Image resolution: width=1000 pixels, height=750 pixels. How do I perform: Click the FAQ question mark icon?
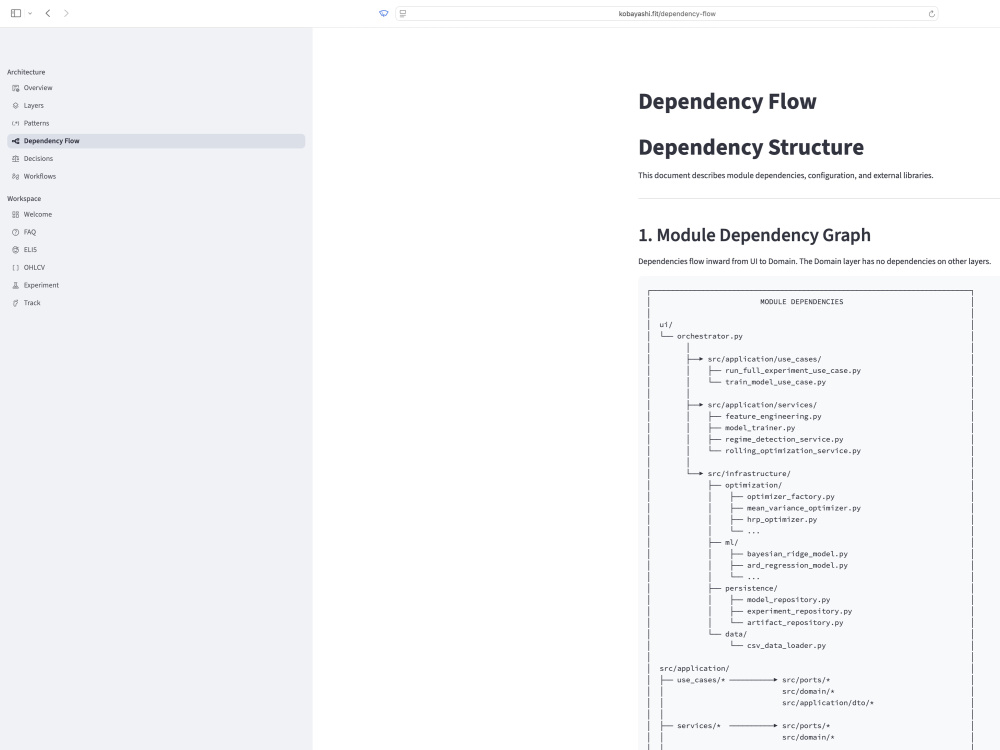click(x=15, y=232)
